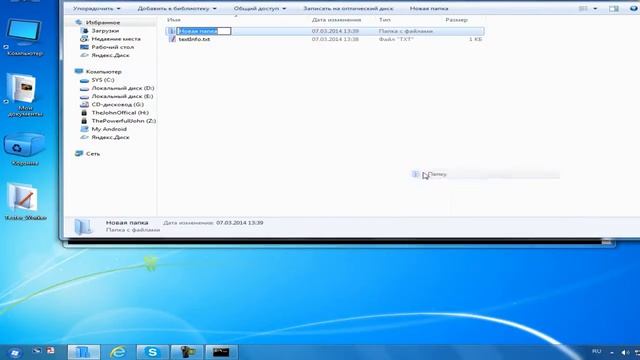Viewport: 640px width, 360px height.
Task: Click the RU language indicator
Action: pyautogui.click(x=596, y=351)
